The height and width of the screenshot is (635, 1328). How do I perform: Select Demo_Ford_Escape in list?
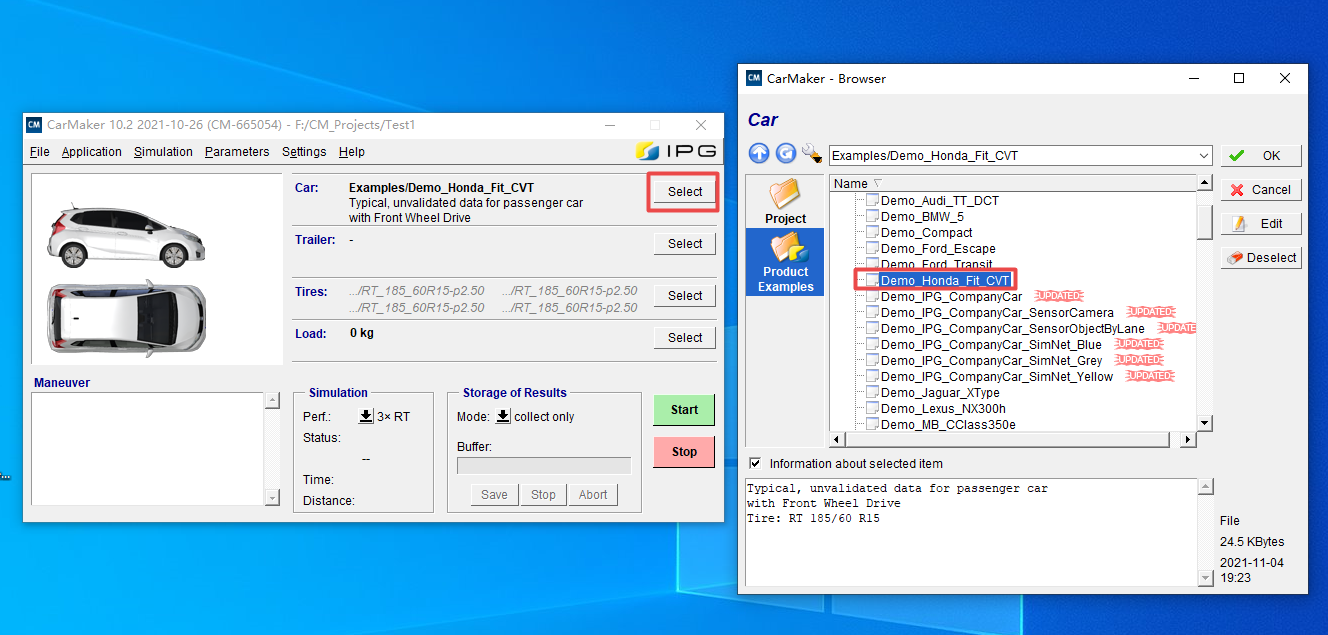click(938, 248)
